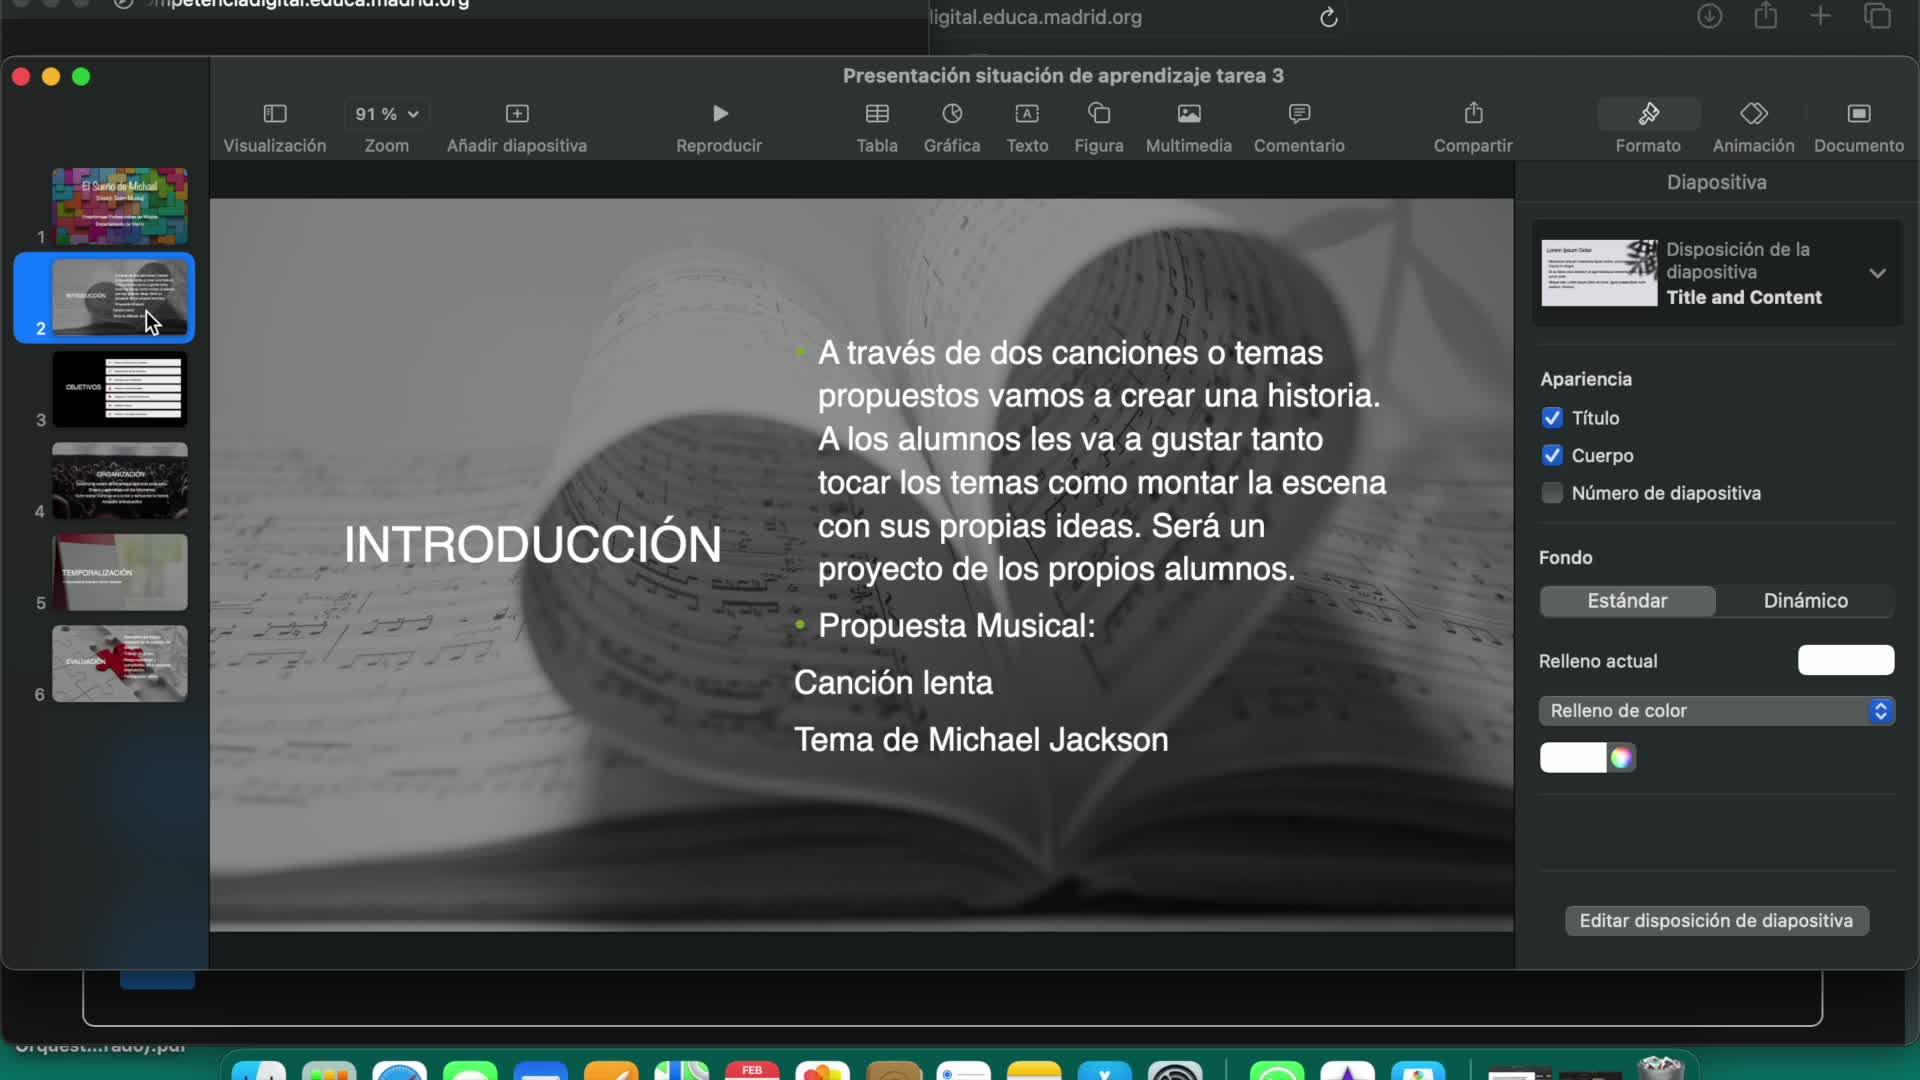Insert a Texto box
The image size is (1920, 1080).
(1027, 114)
